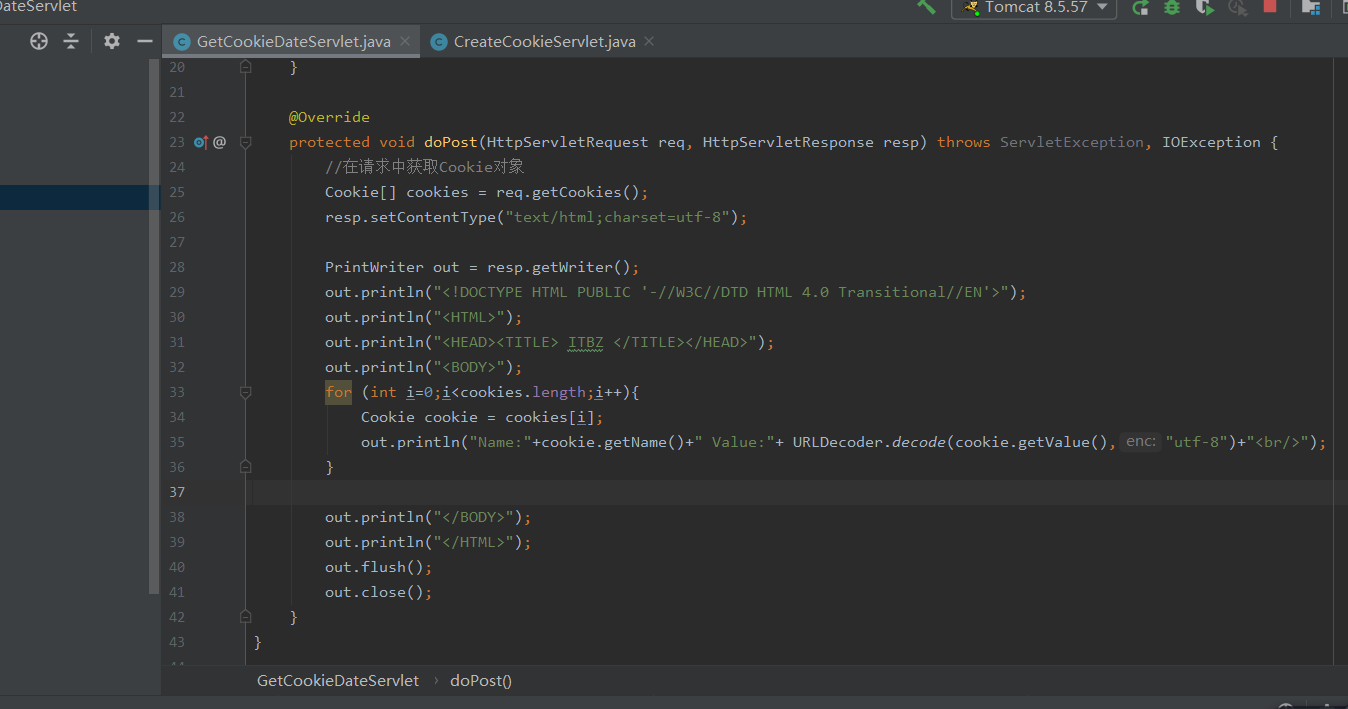This screenshot has width=1348, height=709.
Task: Click out.close() on line 41
Action: [374, 592]
